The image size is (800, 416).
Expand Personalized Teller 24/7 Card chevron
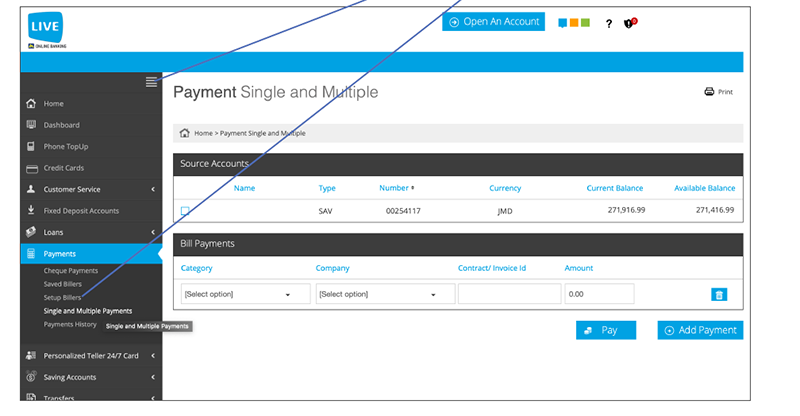[153, 356]
